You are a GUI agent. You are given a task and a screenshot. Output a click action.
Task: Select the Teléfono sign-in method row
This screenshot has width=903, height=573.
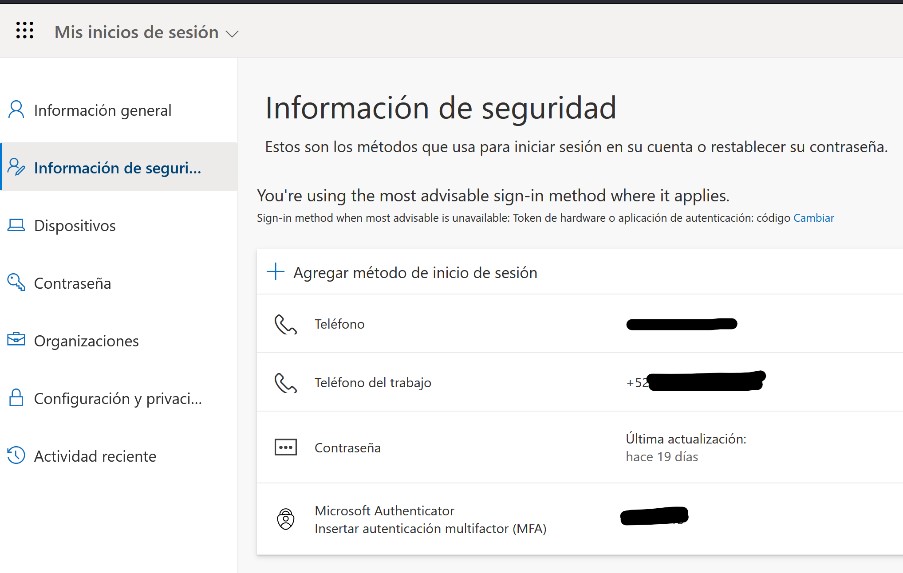tap(340, 324)
